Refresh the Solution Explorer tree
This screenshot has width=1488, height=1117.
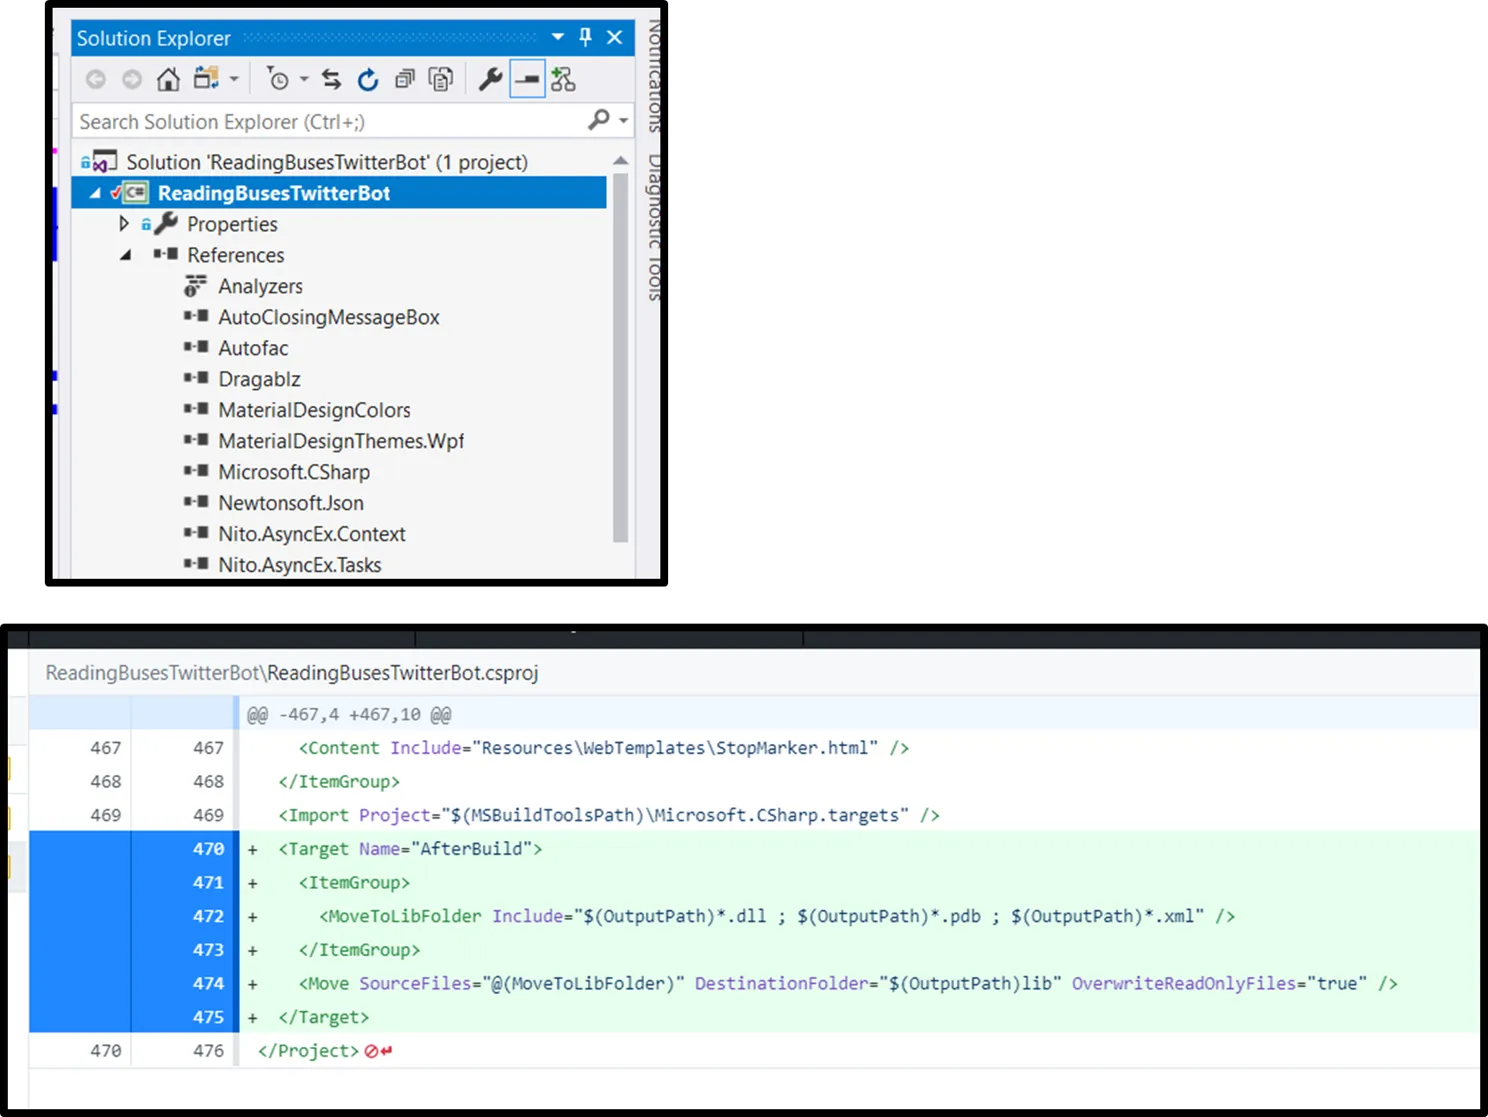click(368, 79)
